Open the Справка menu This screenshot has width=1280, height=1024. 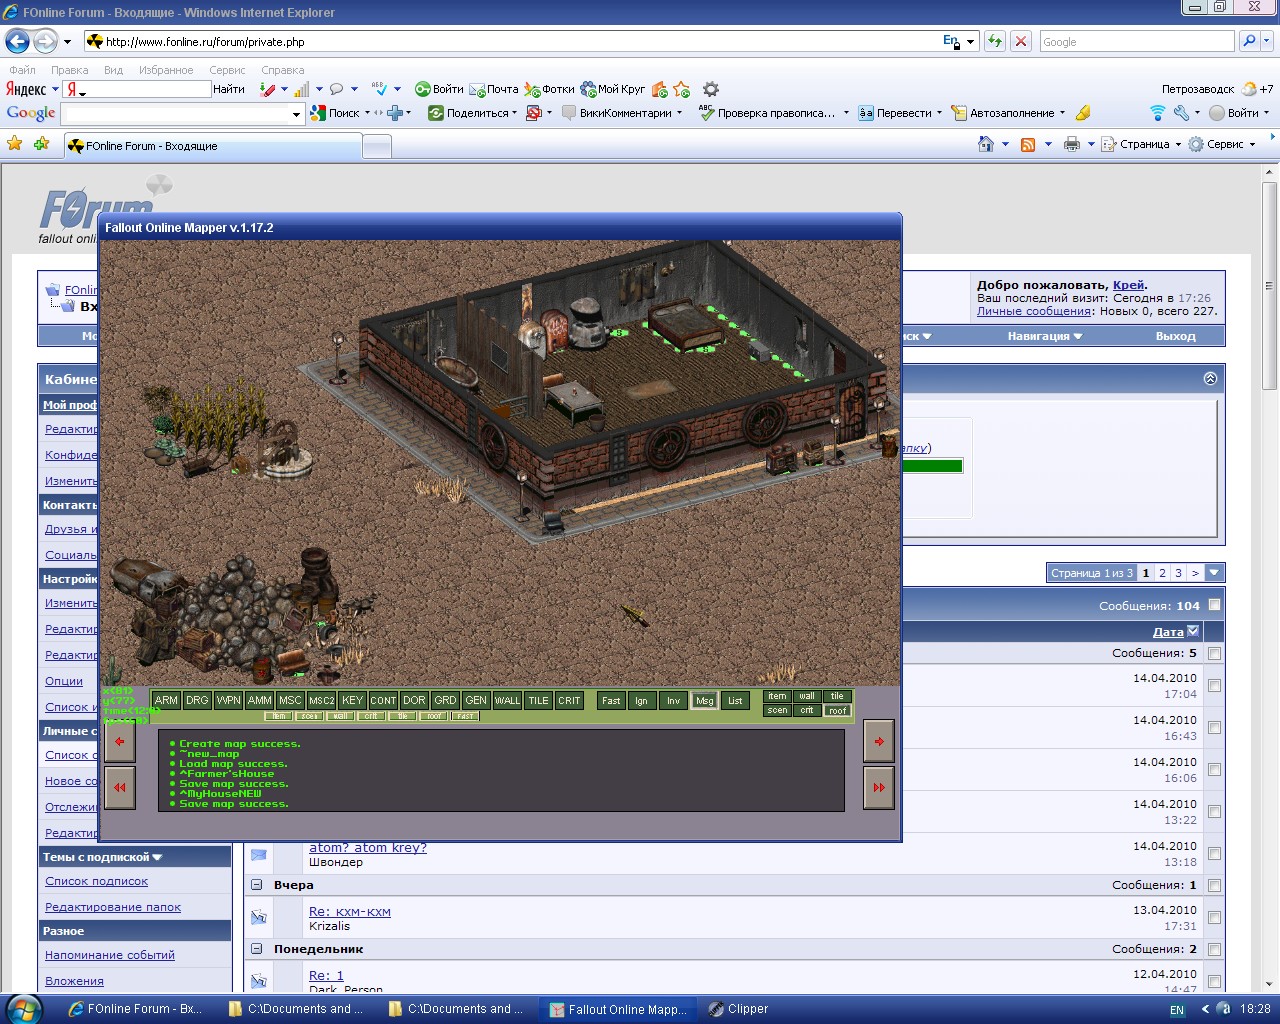[282, 70]
